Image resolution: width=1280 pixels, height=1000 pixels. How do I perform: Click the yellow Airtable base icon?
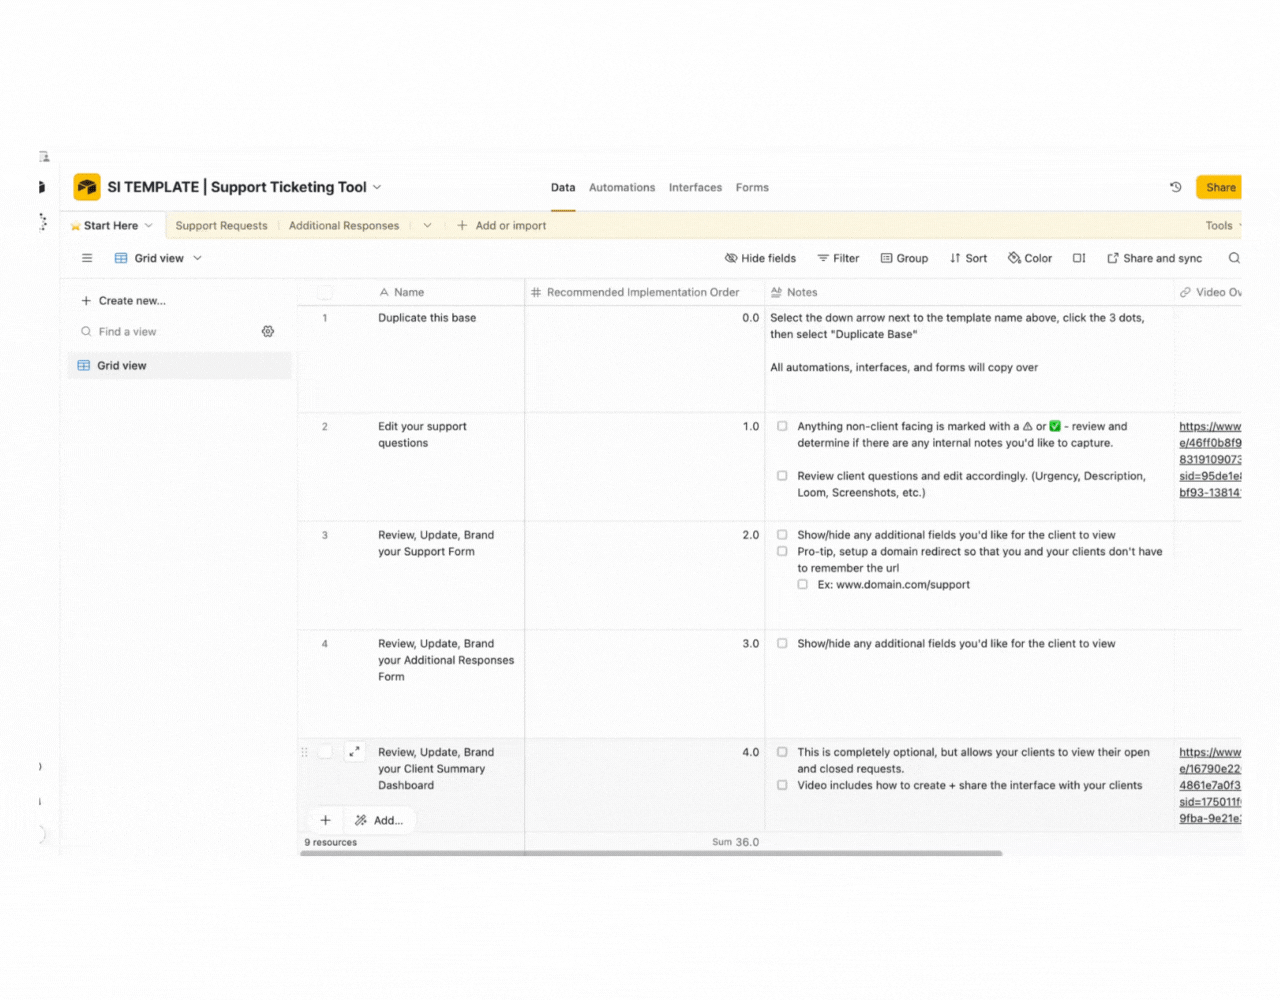(x=87, y=187)
